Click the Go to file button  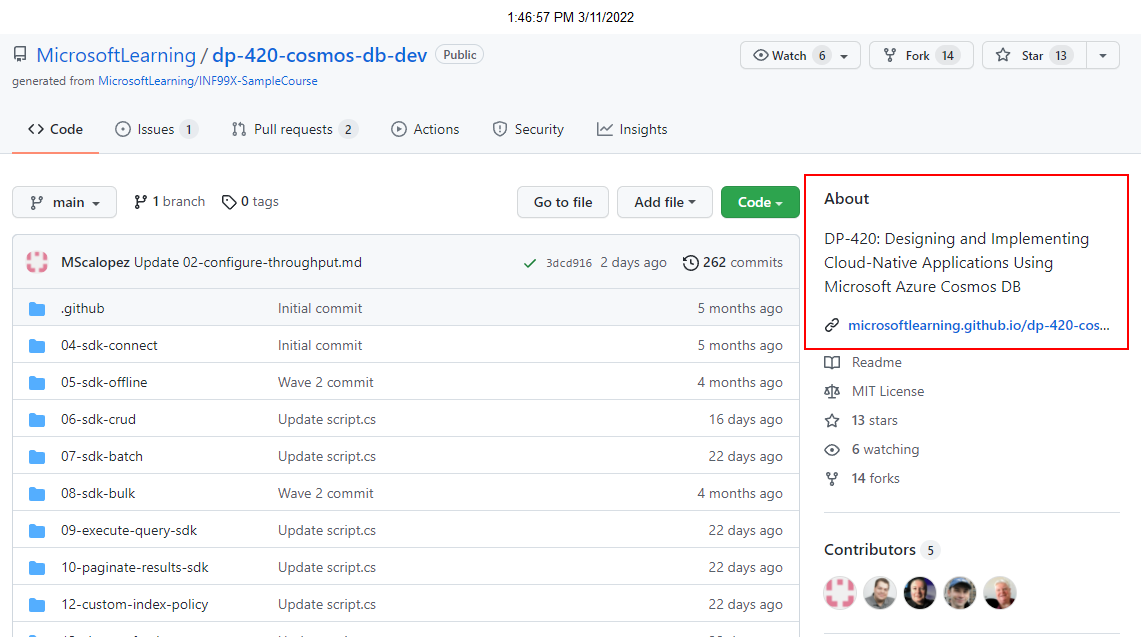point(562,201)
